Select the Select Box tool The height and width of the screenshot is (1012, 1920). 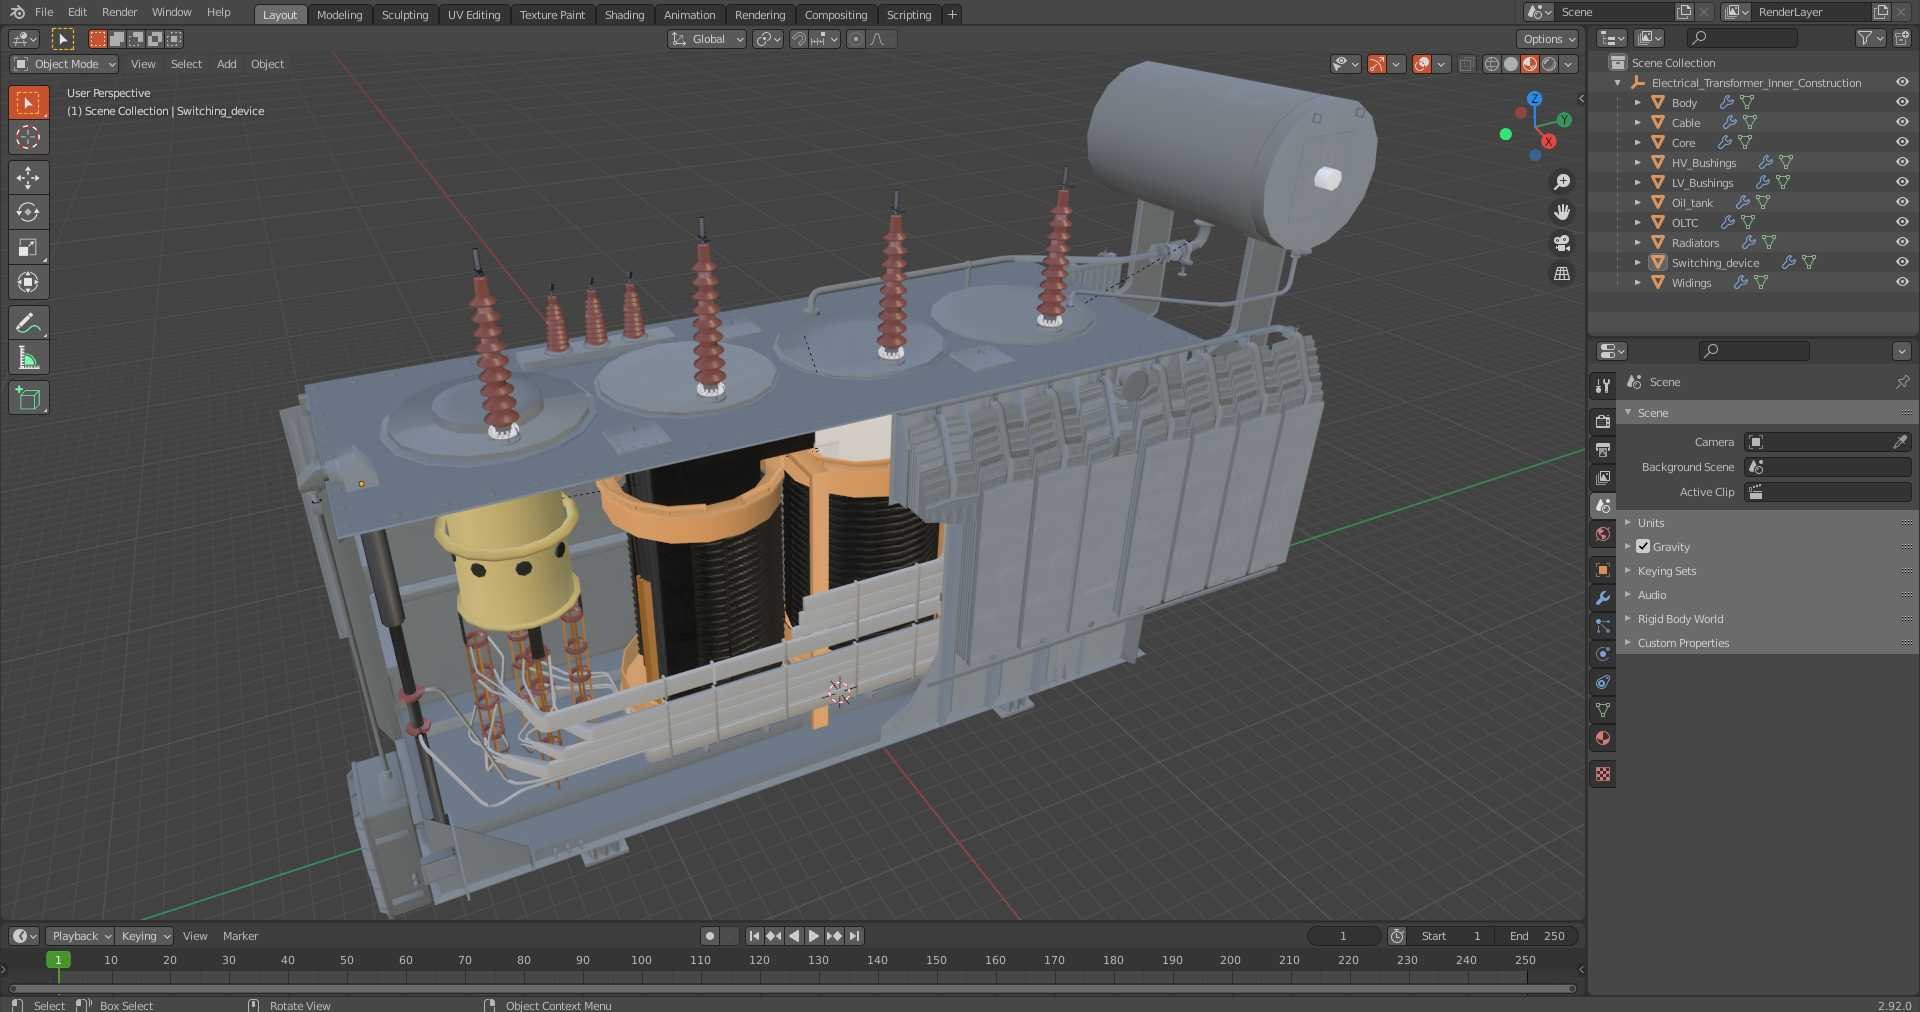pyautogui.click(x=28, y=103)
